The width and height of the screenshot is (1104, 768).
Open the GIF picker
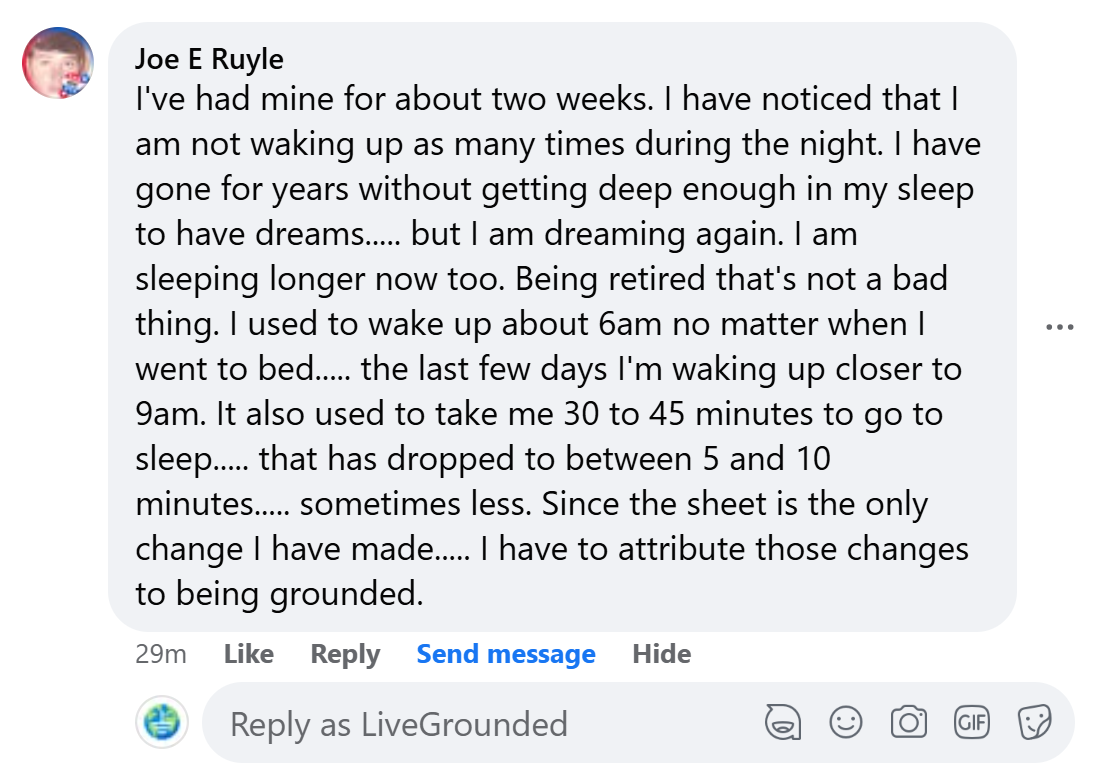pyautogui.click(x=971, y=722)
